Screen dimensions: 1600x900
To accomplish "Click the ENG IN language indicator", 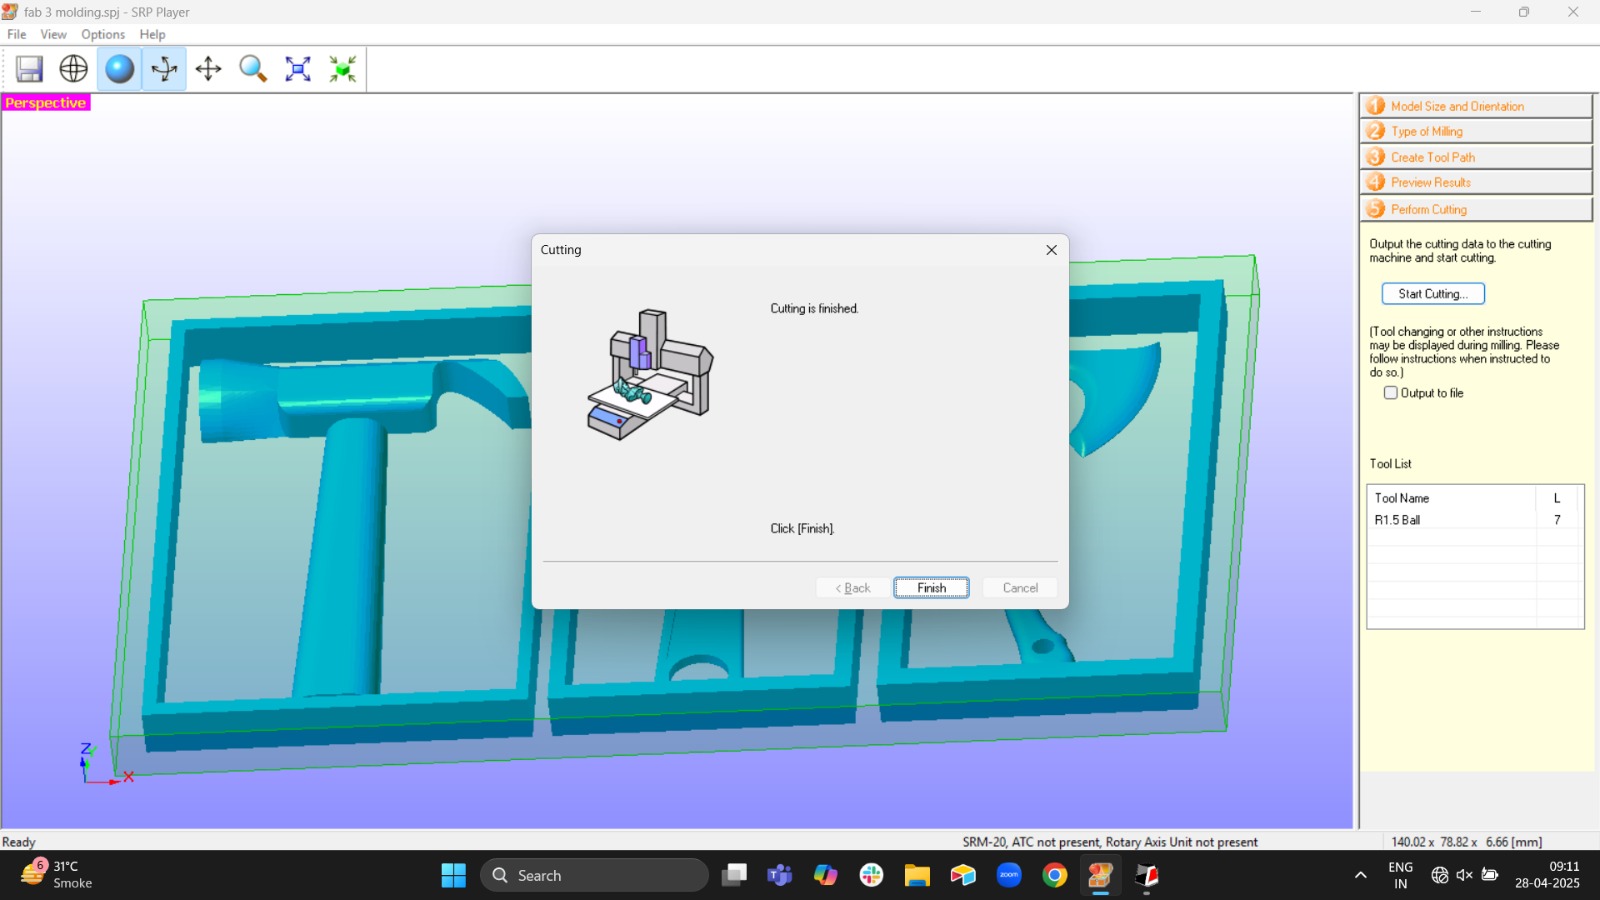I will pos(1401,875).
